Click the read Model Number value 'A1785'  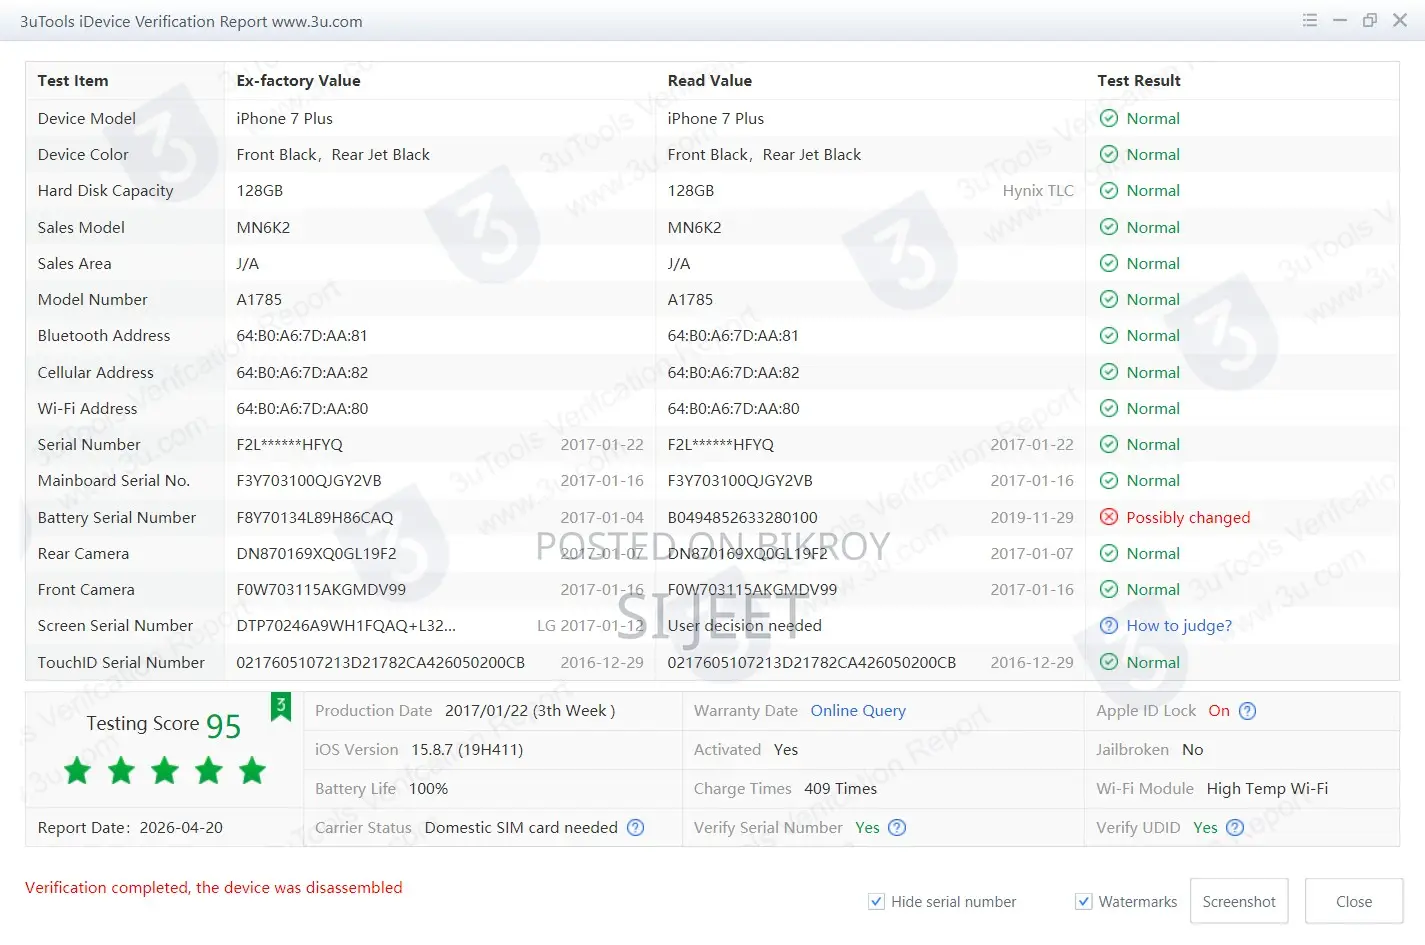click(691, 300)
